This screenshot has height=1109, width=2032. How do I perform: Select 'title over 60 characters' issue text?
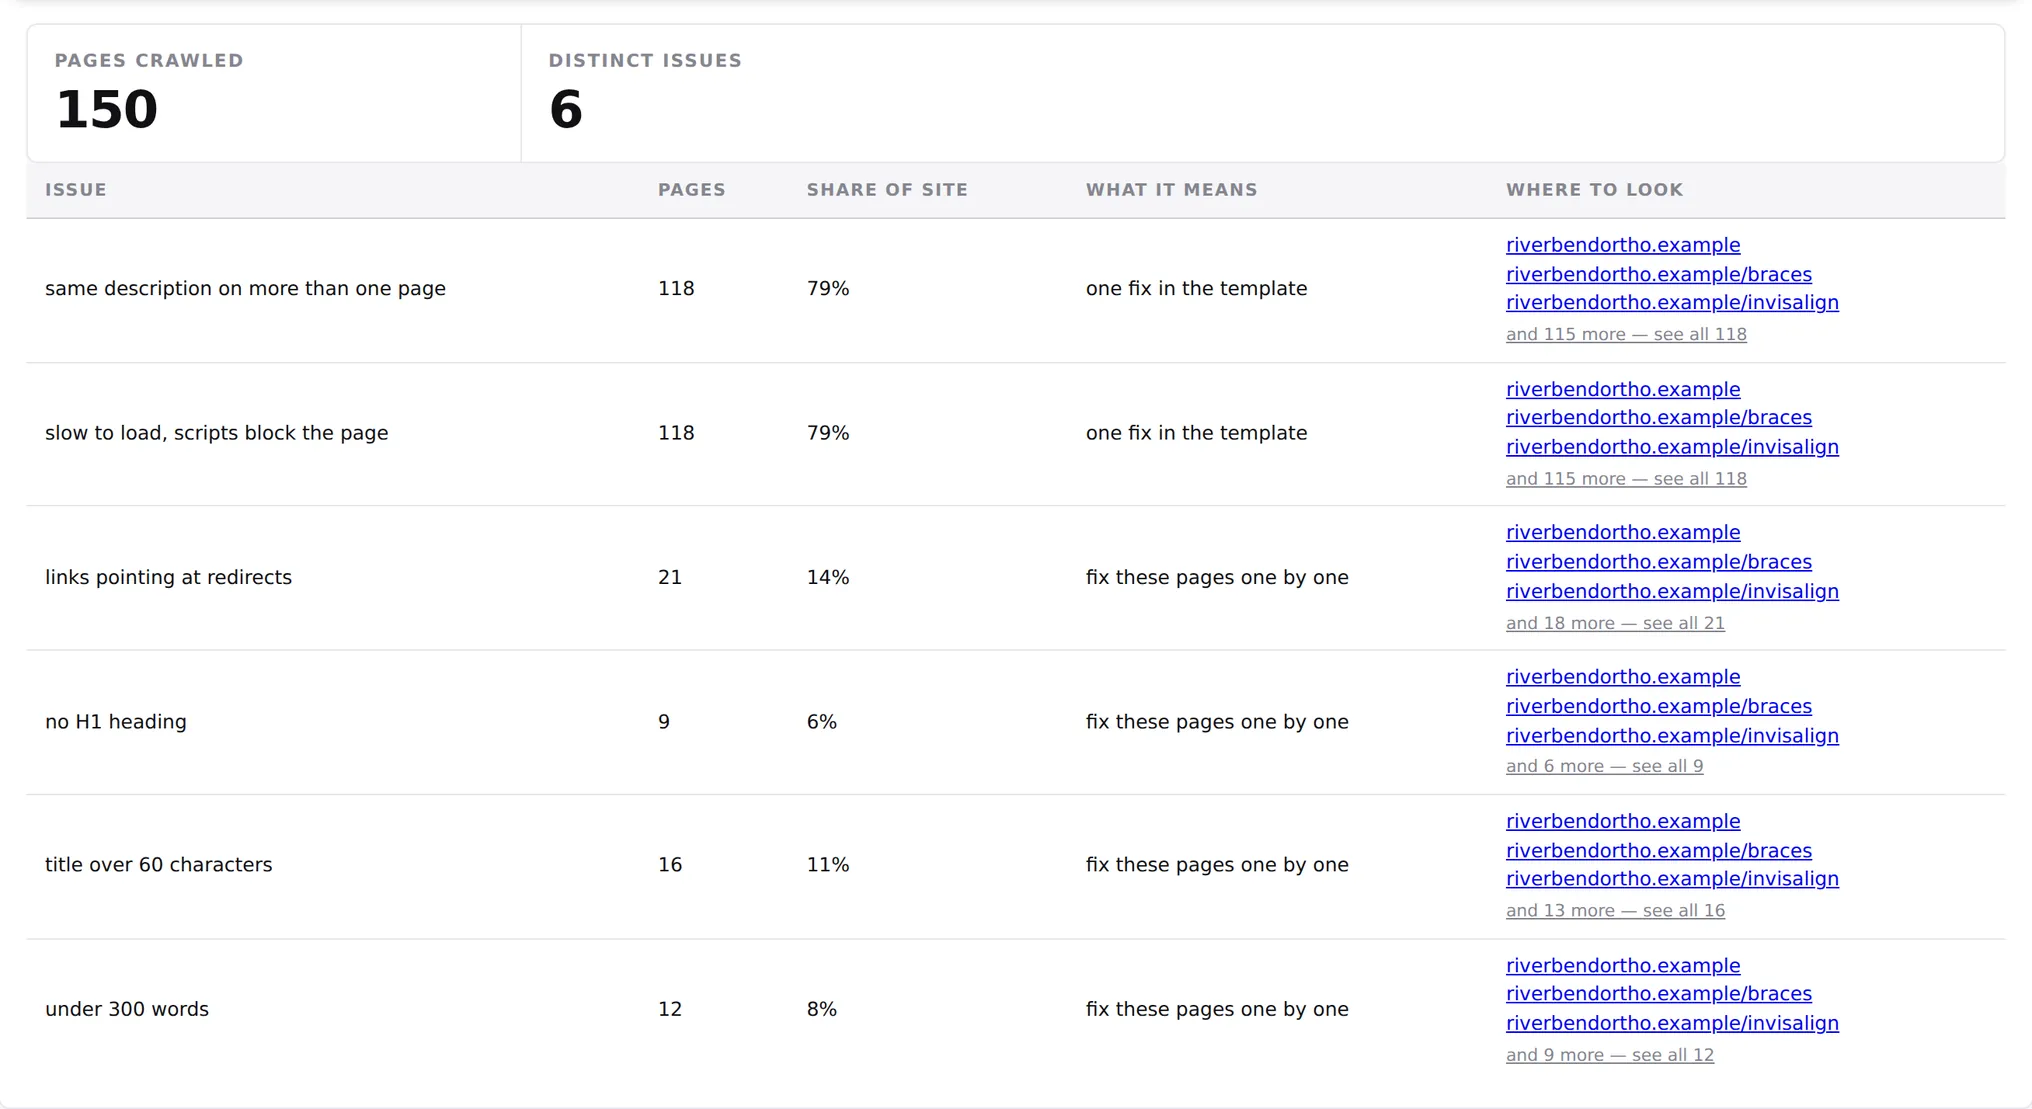click(158, 865)
